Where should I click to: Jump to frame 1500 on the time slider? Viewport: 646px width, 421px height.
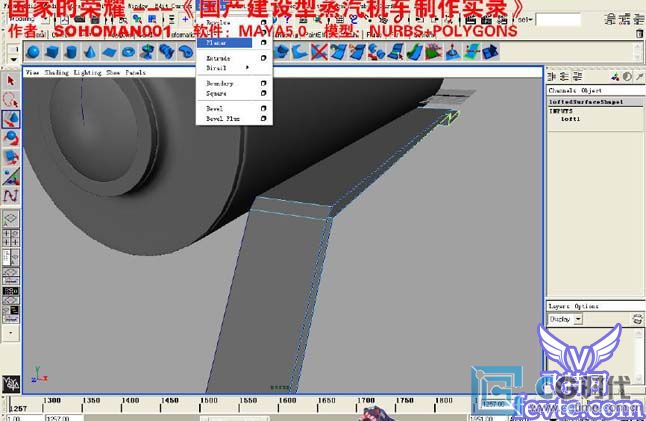tap(209, 400)
